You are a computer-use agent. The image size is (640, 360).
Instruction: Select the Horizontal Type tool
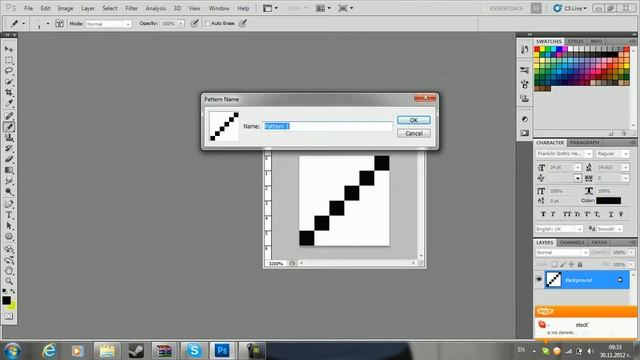pyautogui.click(x=9, y=215)
